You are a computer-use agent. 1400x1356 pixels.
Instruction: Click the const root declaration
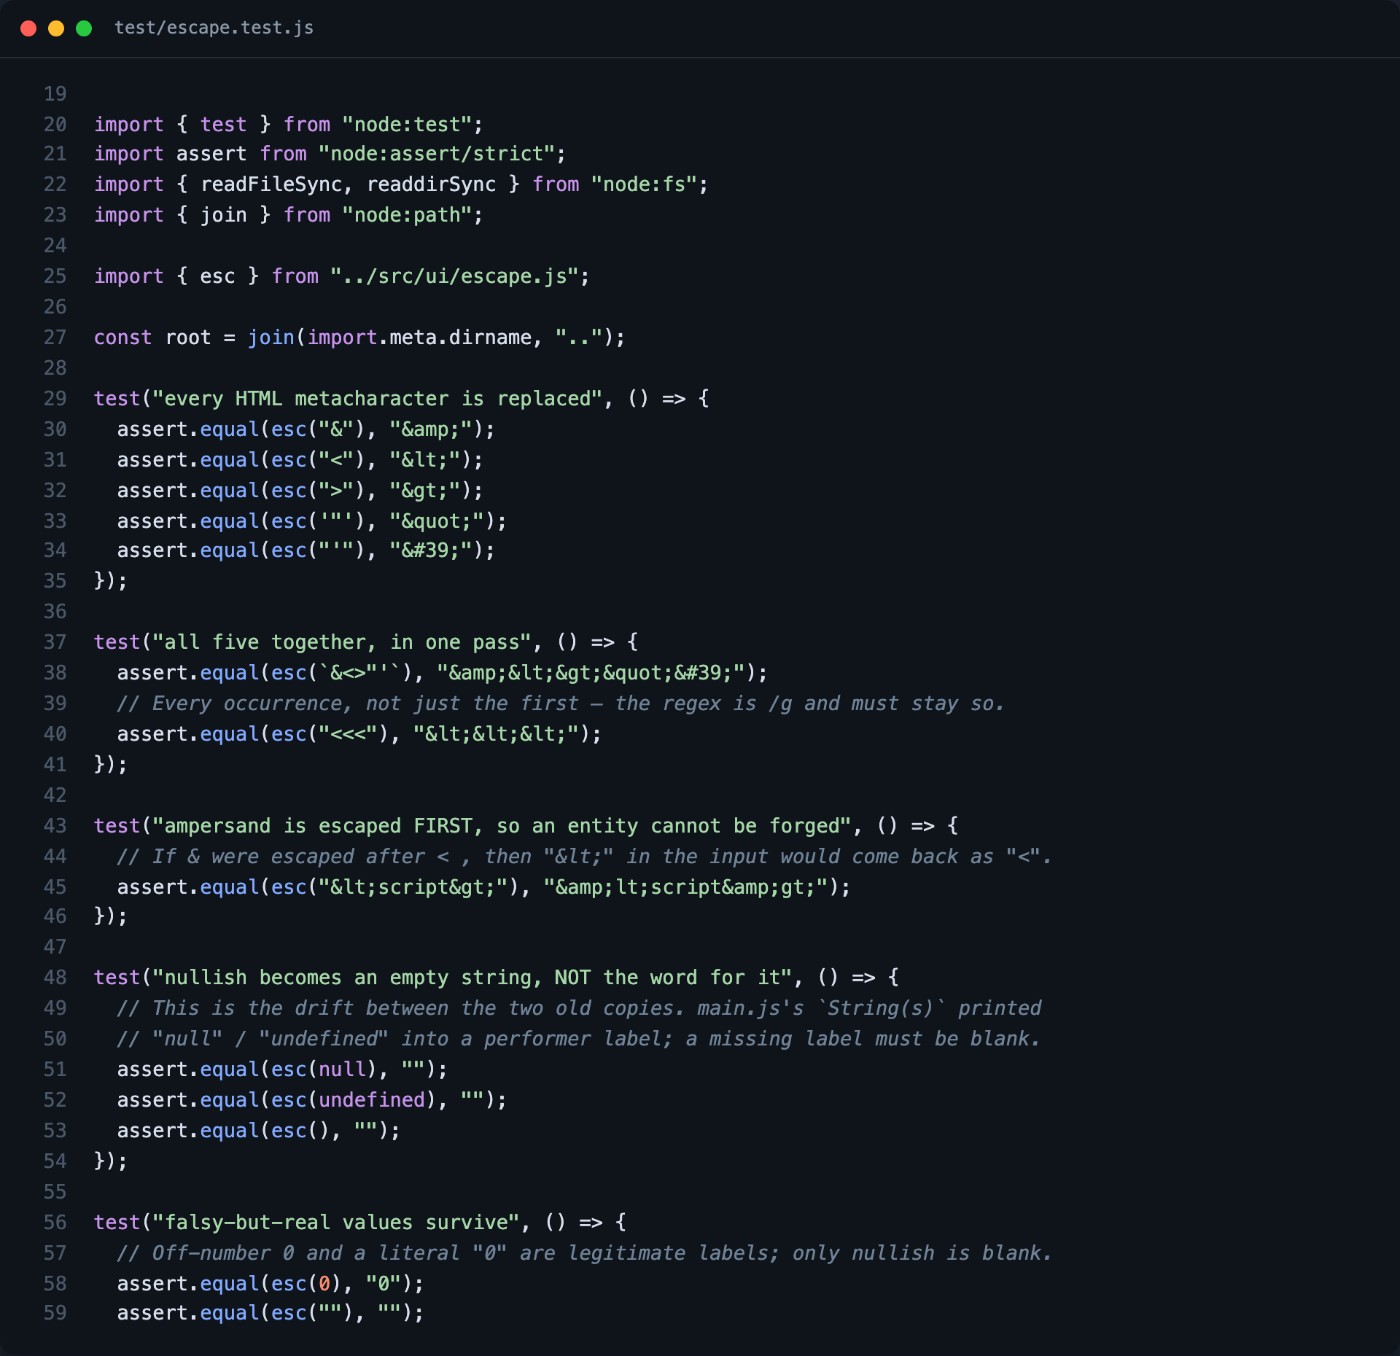click(359, 337)
